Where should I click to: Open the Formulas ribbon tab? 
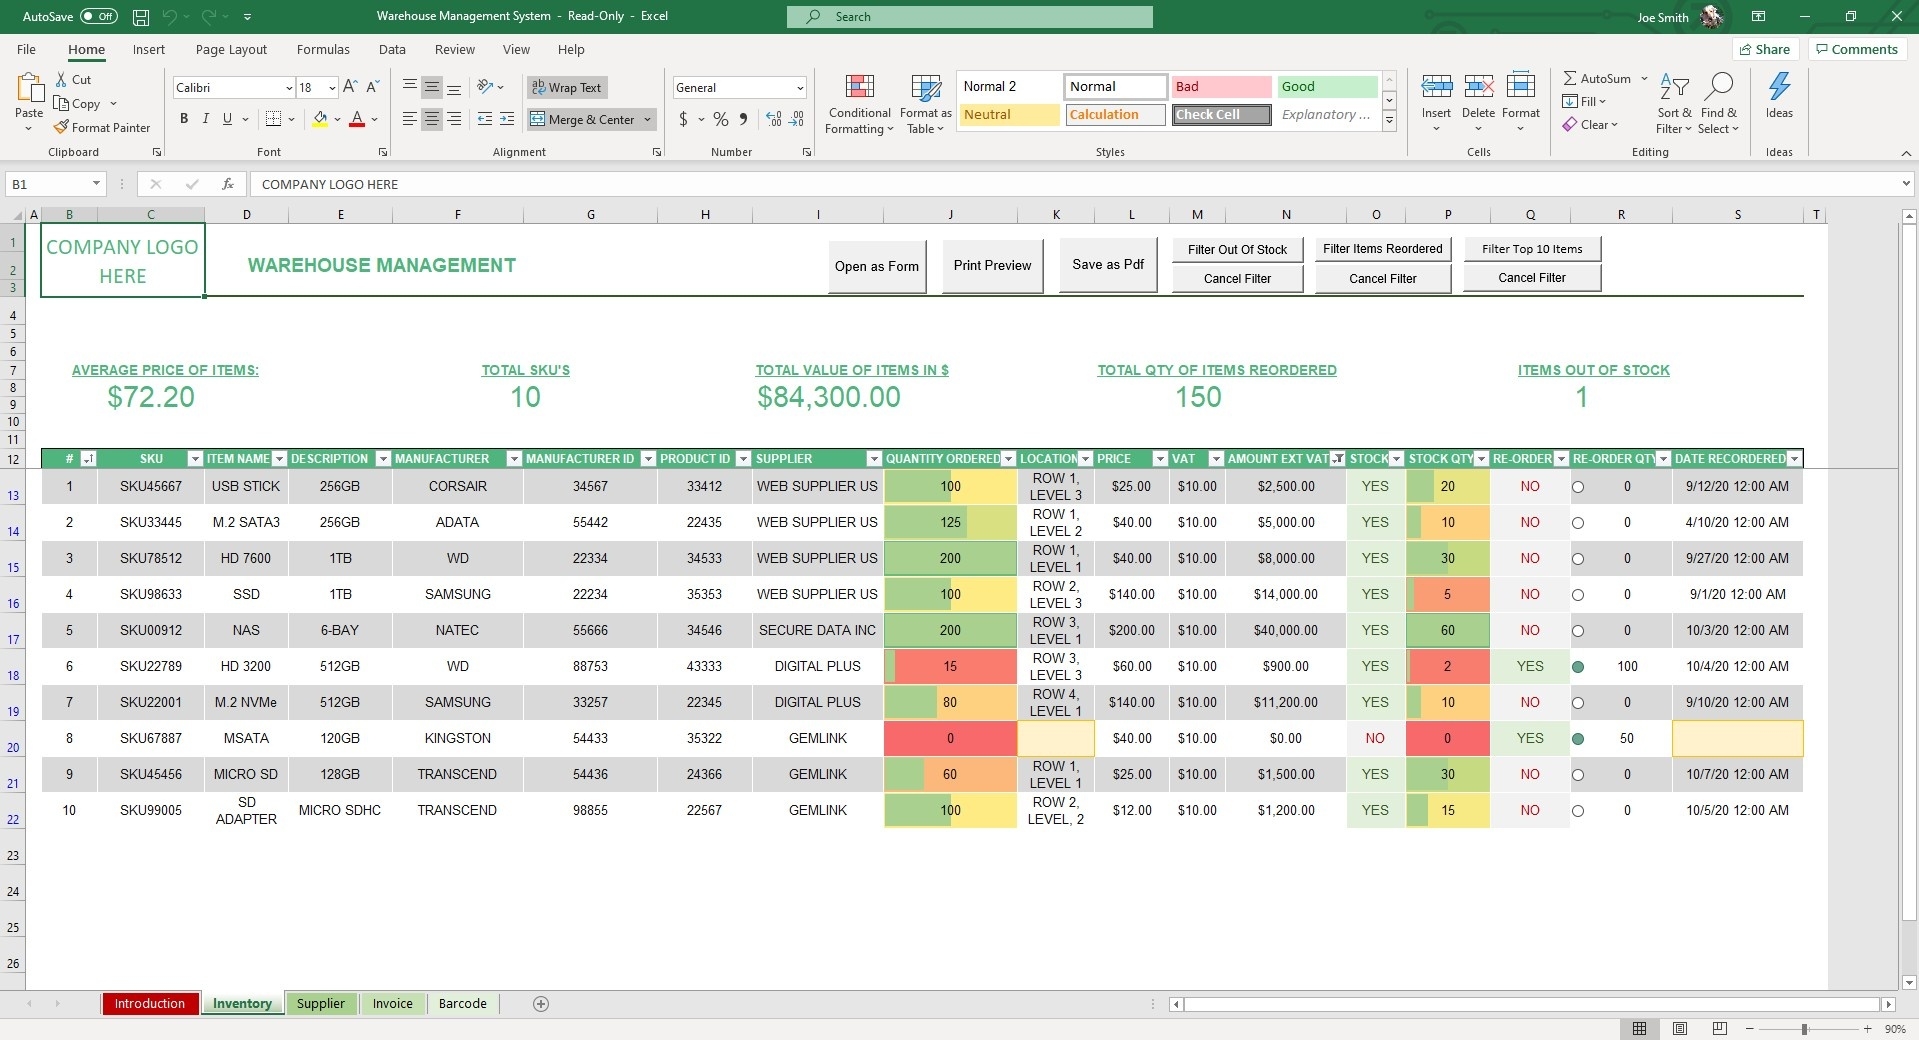click(x=323, y=49)
